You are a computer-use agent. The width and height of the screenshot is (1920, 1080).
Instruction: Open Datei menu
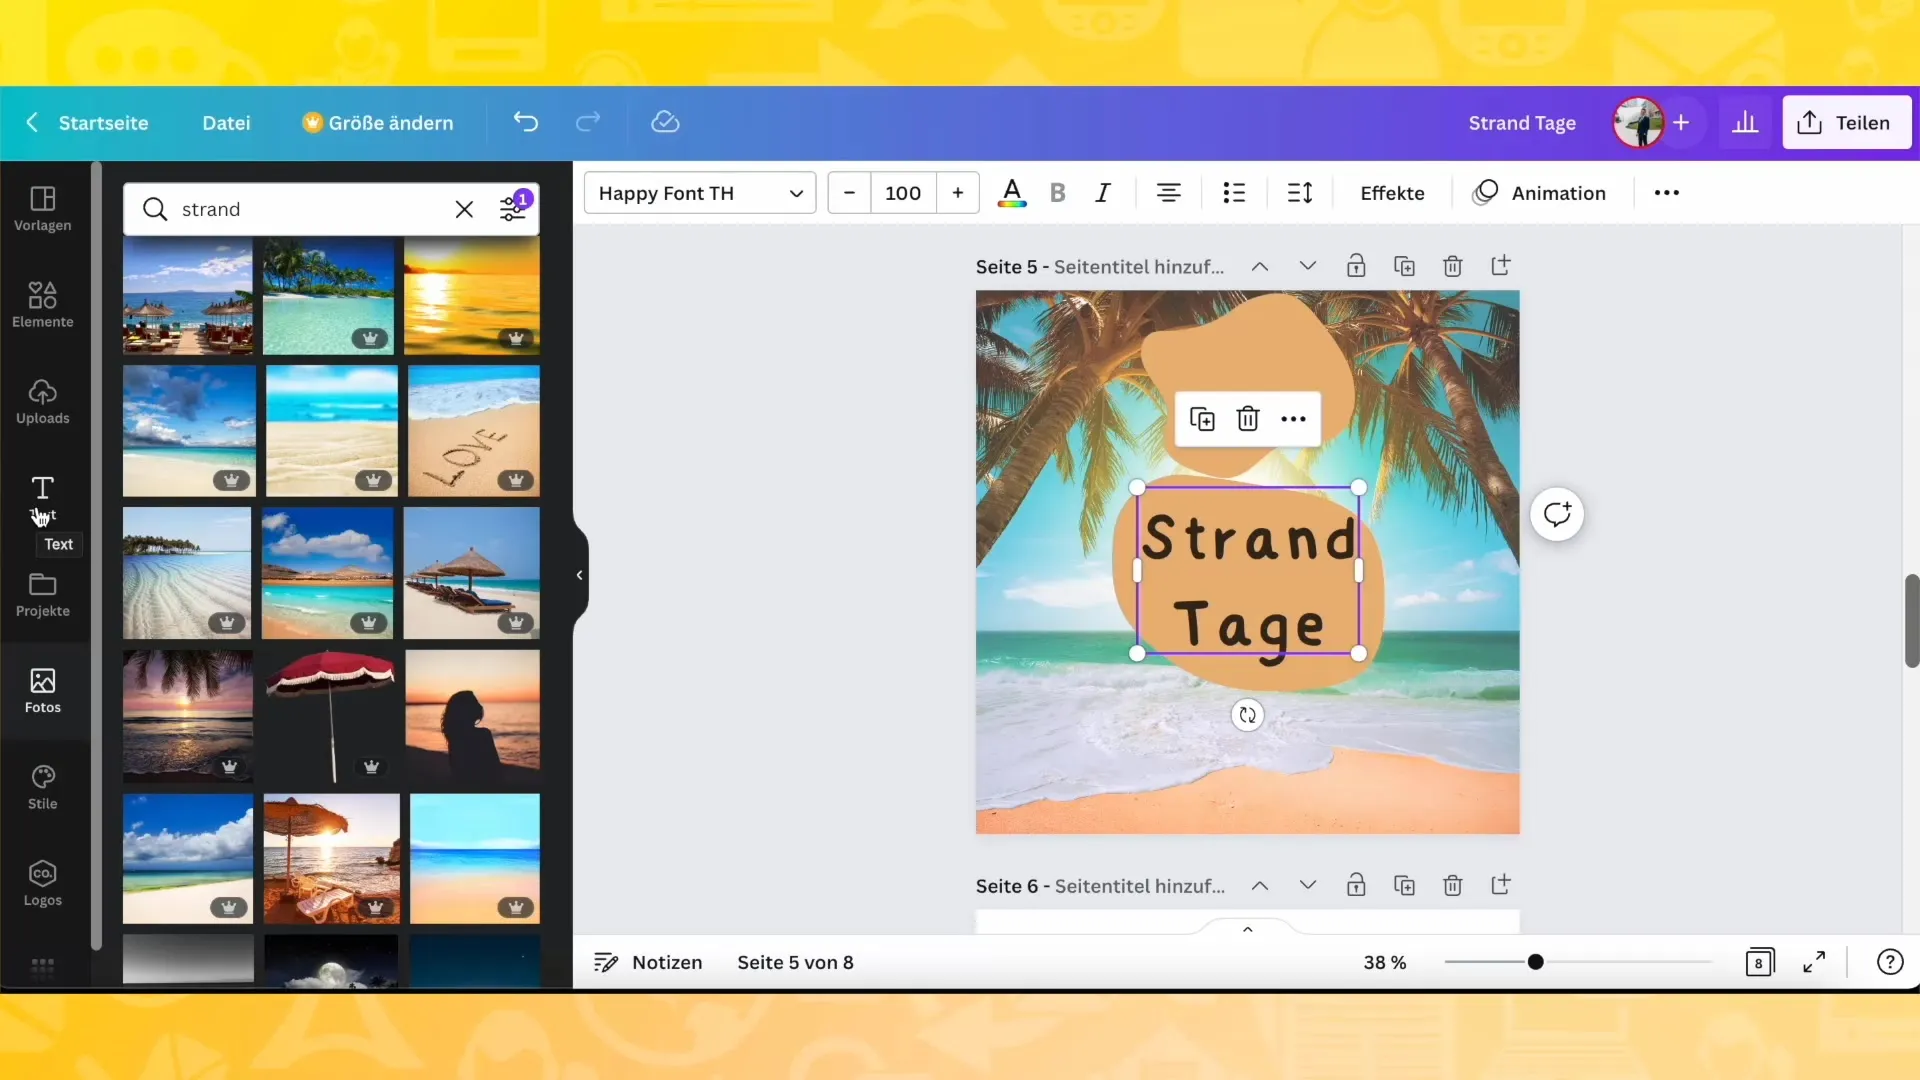coord(224,121)
